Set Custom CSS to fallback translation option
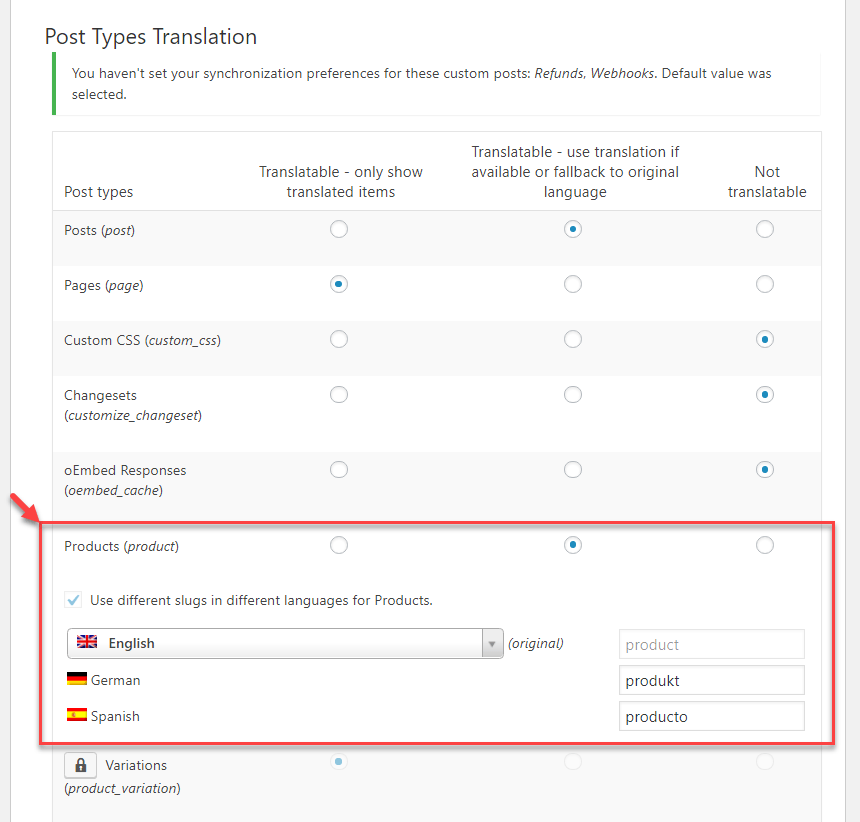This screenshot has height=822, width=860. [573, 340]
